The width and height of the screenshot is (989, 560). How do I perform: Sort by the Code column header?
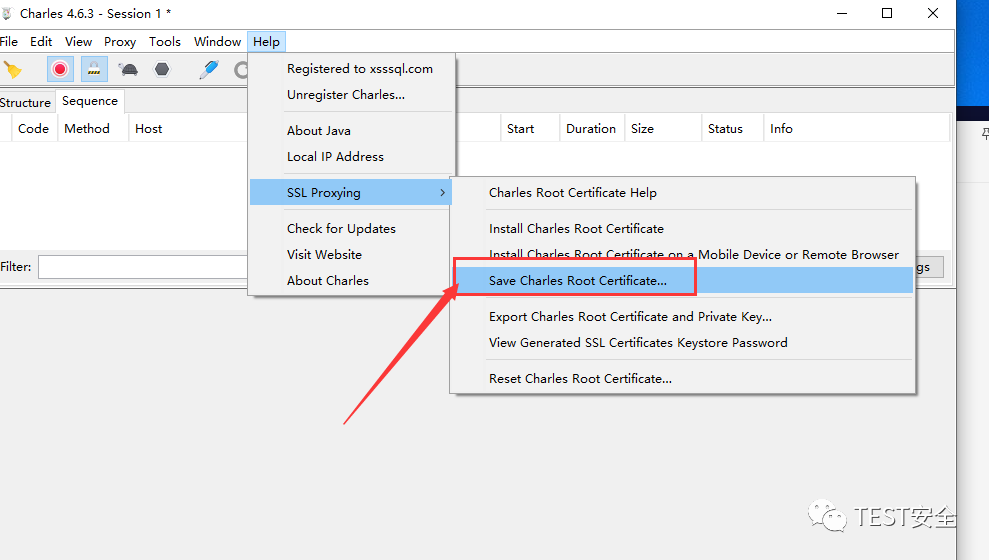[x=33, y=129]
